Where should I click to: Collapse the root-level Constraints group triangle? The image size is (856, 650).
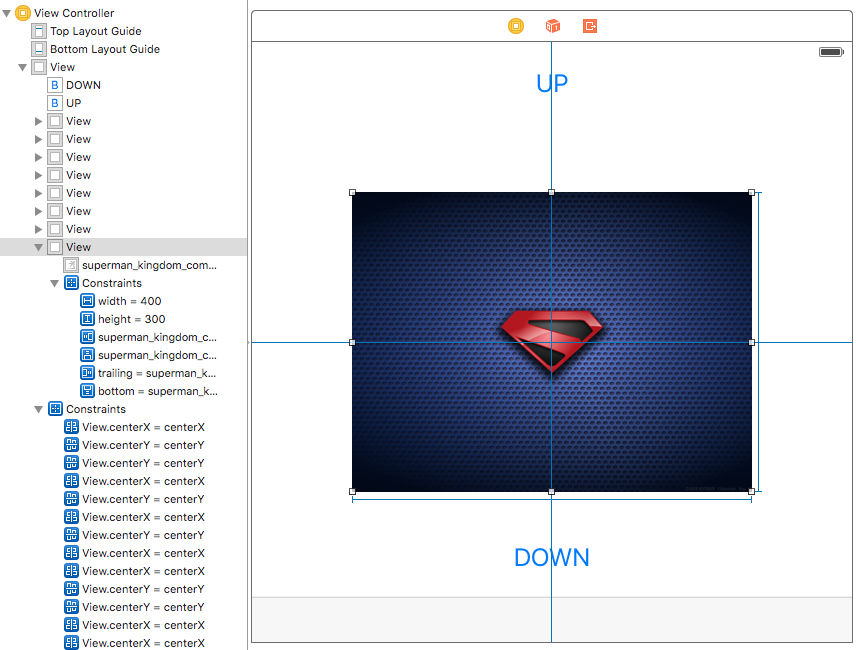[x=39, y=409]
